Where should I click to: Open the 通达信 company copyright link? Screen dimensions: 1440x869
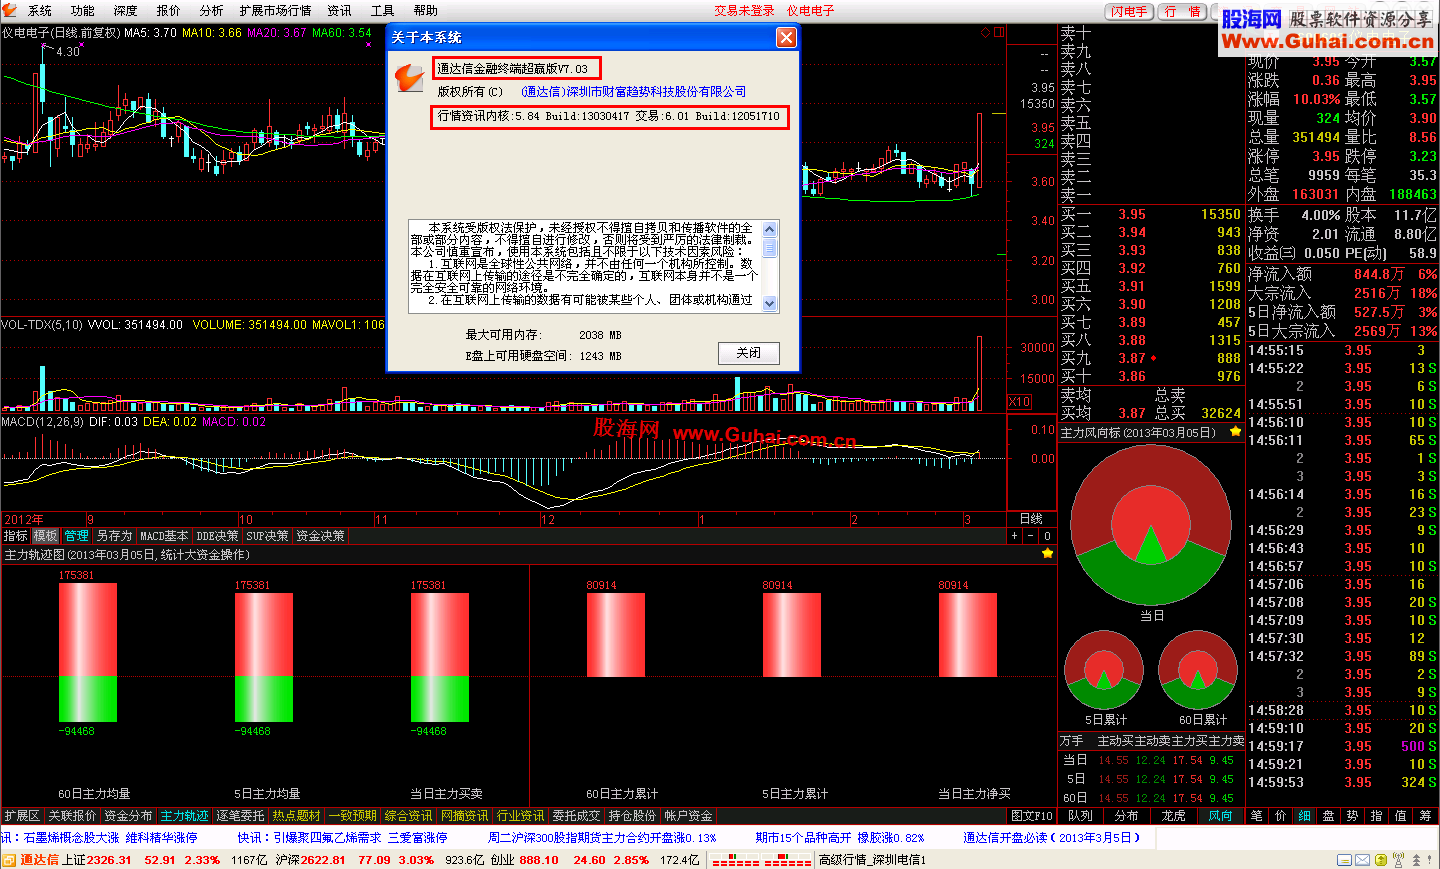point(634,91)
